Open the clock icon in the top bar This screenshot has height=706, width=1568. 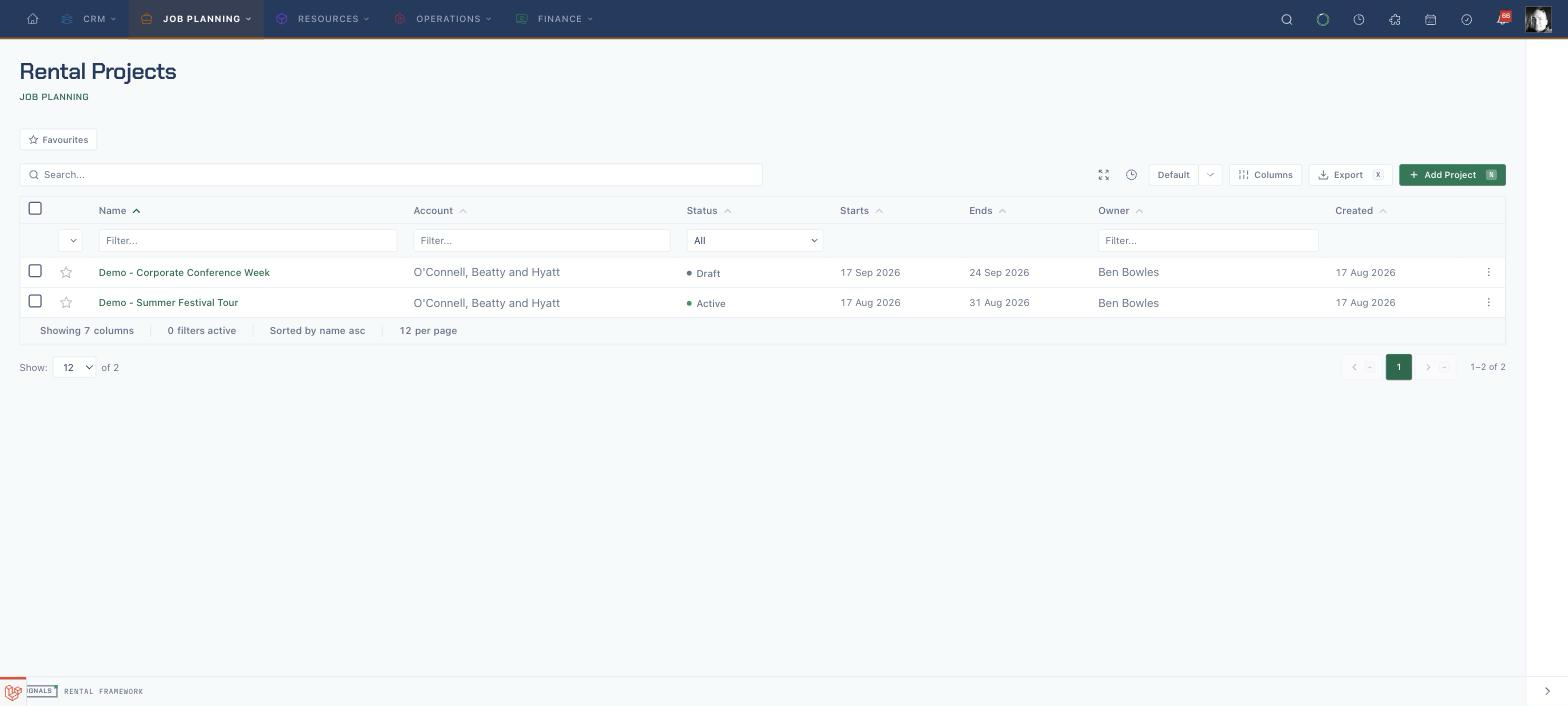point(1359,19)
